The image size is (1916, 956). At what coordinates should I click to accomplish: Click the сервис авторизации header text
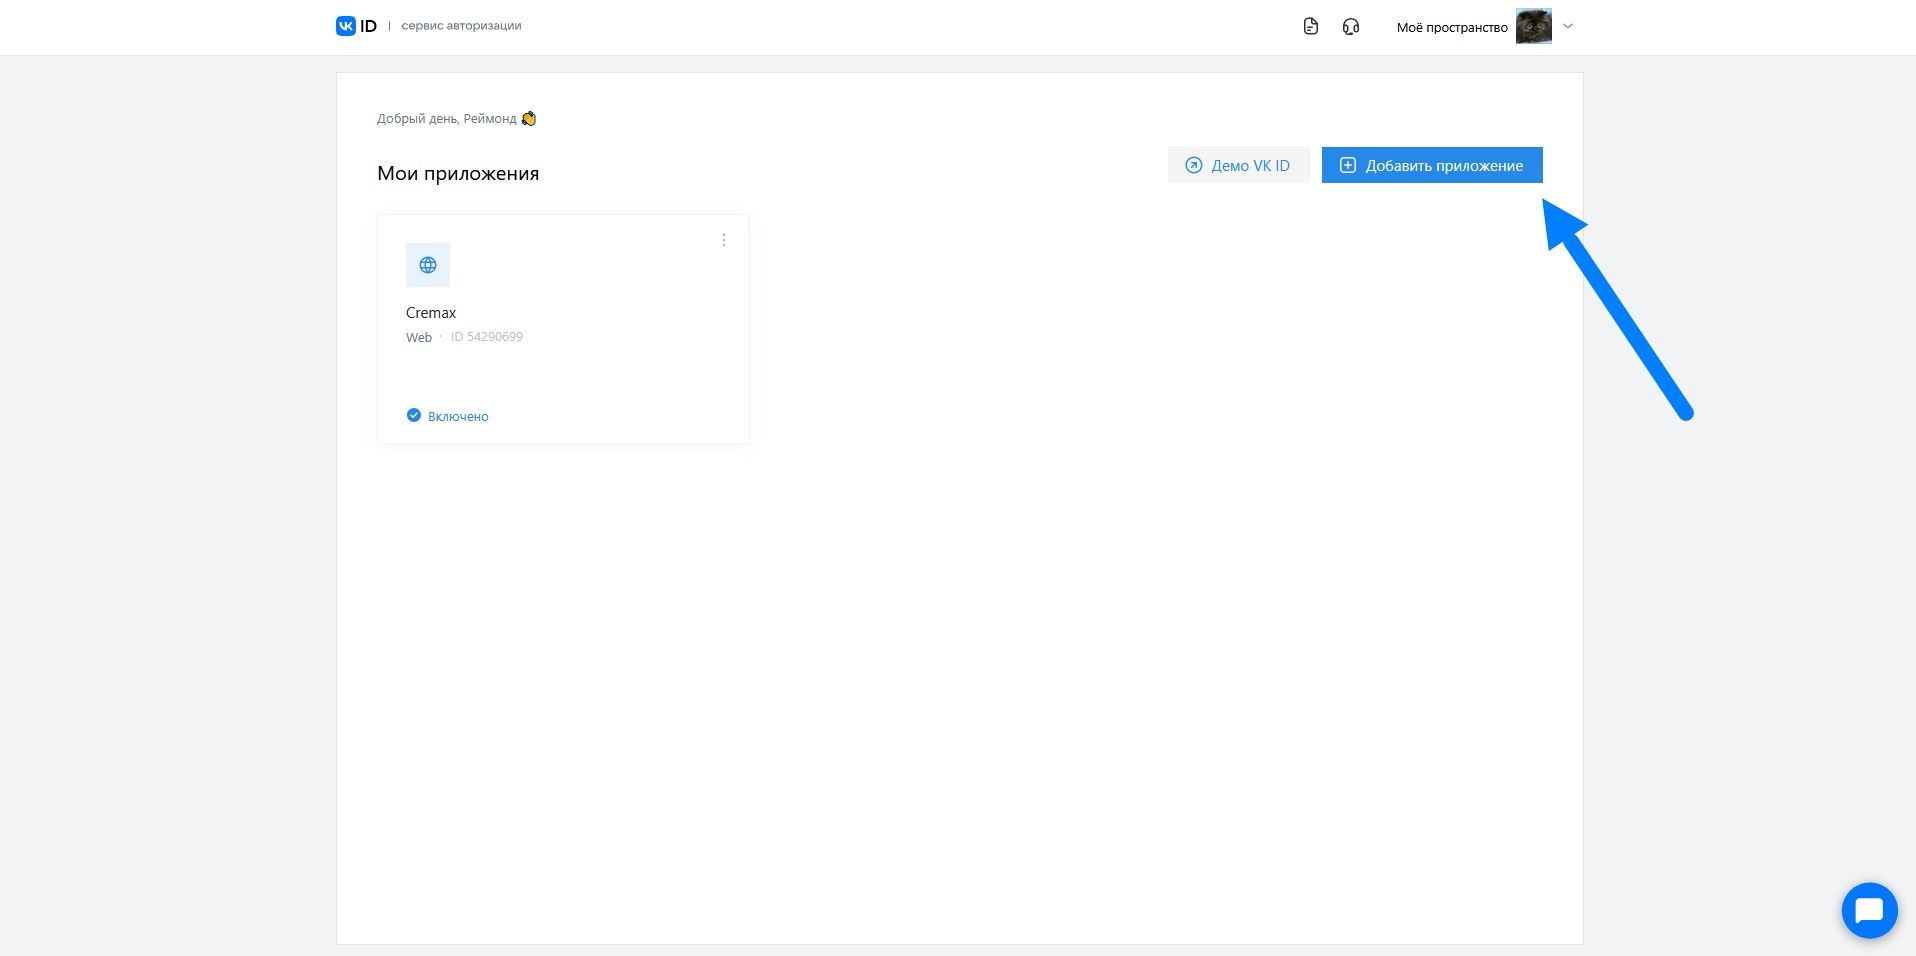[461, 26]
